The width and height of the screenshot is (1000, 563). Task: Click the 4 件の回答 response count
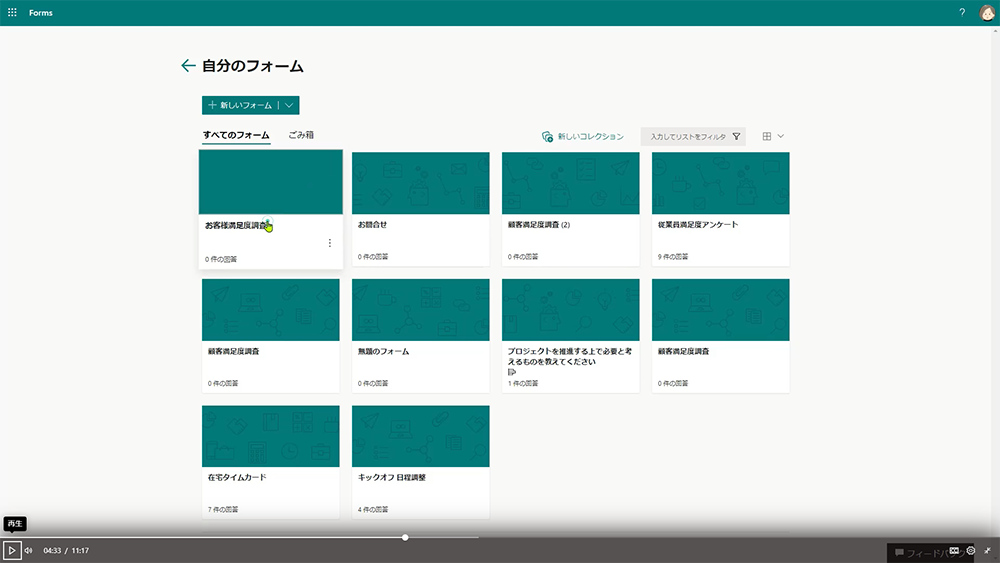pyautogui.click(x=373, y=509)
